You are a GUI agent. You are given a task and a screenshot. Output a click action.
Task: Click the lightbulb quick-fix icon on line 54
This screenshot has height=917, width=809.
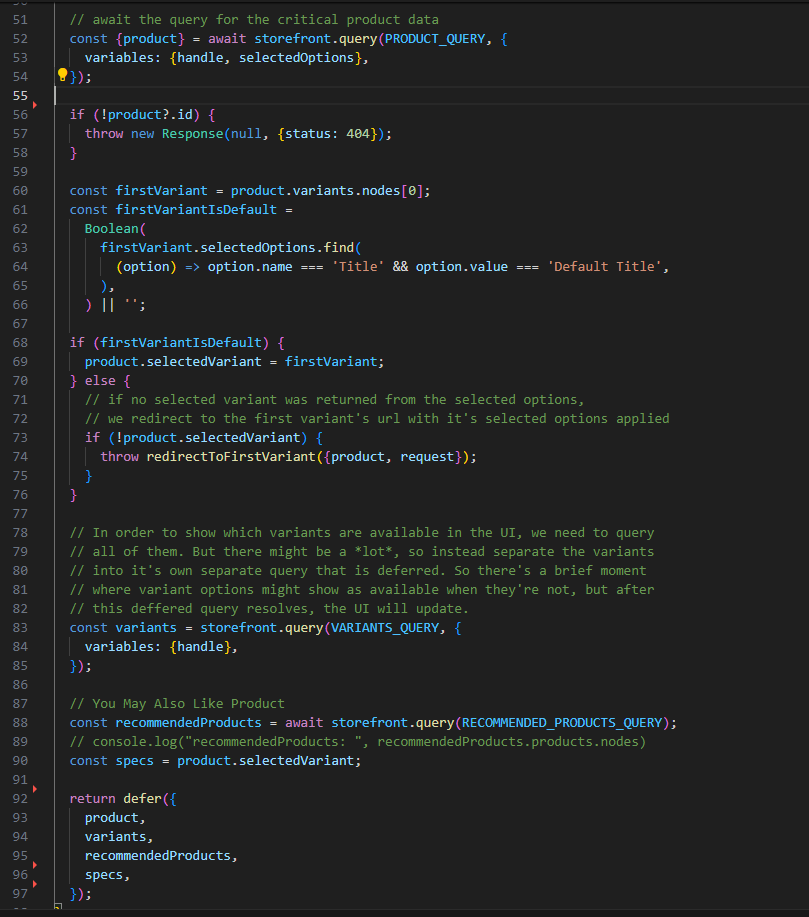pos(63,75)
